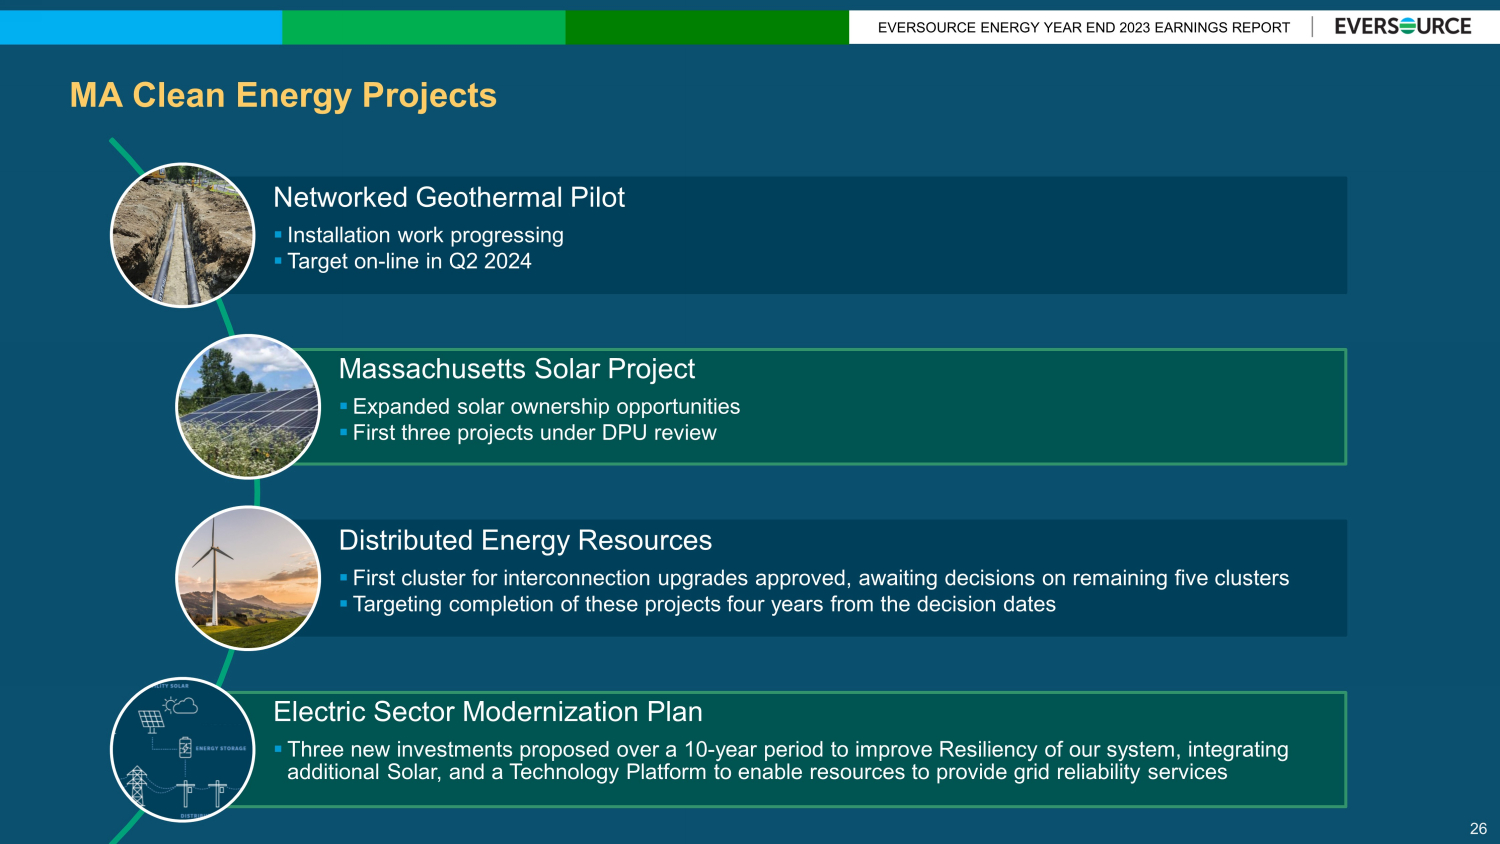Select the geothermal trench circular photo
Image resolution: width=1500 pixels, height=844 pixels.
click(x=183, y=235)
